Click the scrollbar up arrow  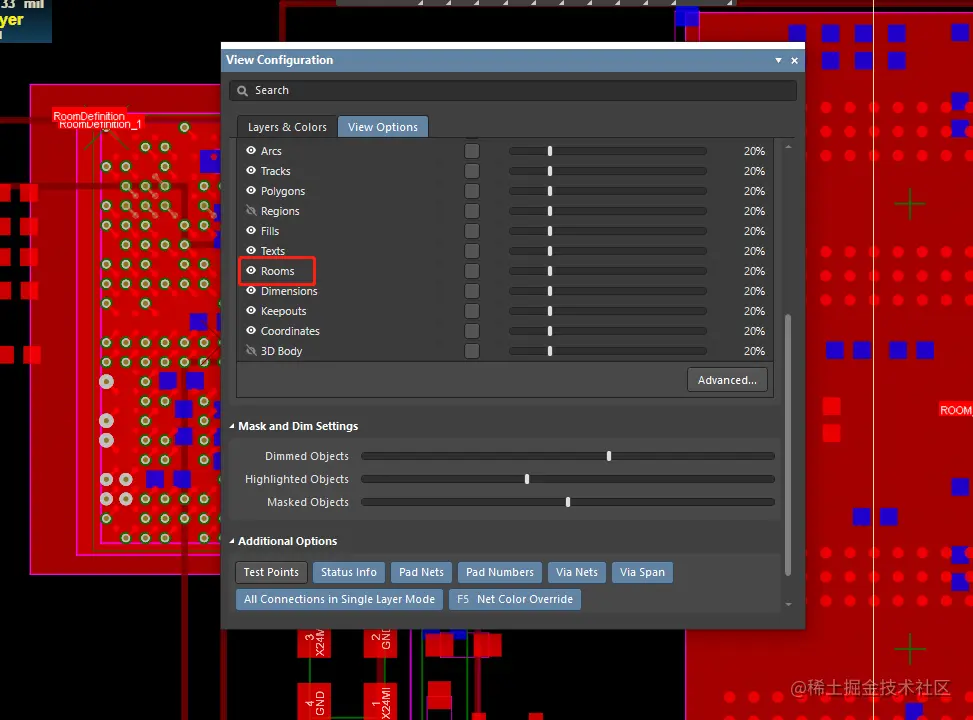tap(788, 147)
